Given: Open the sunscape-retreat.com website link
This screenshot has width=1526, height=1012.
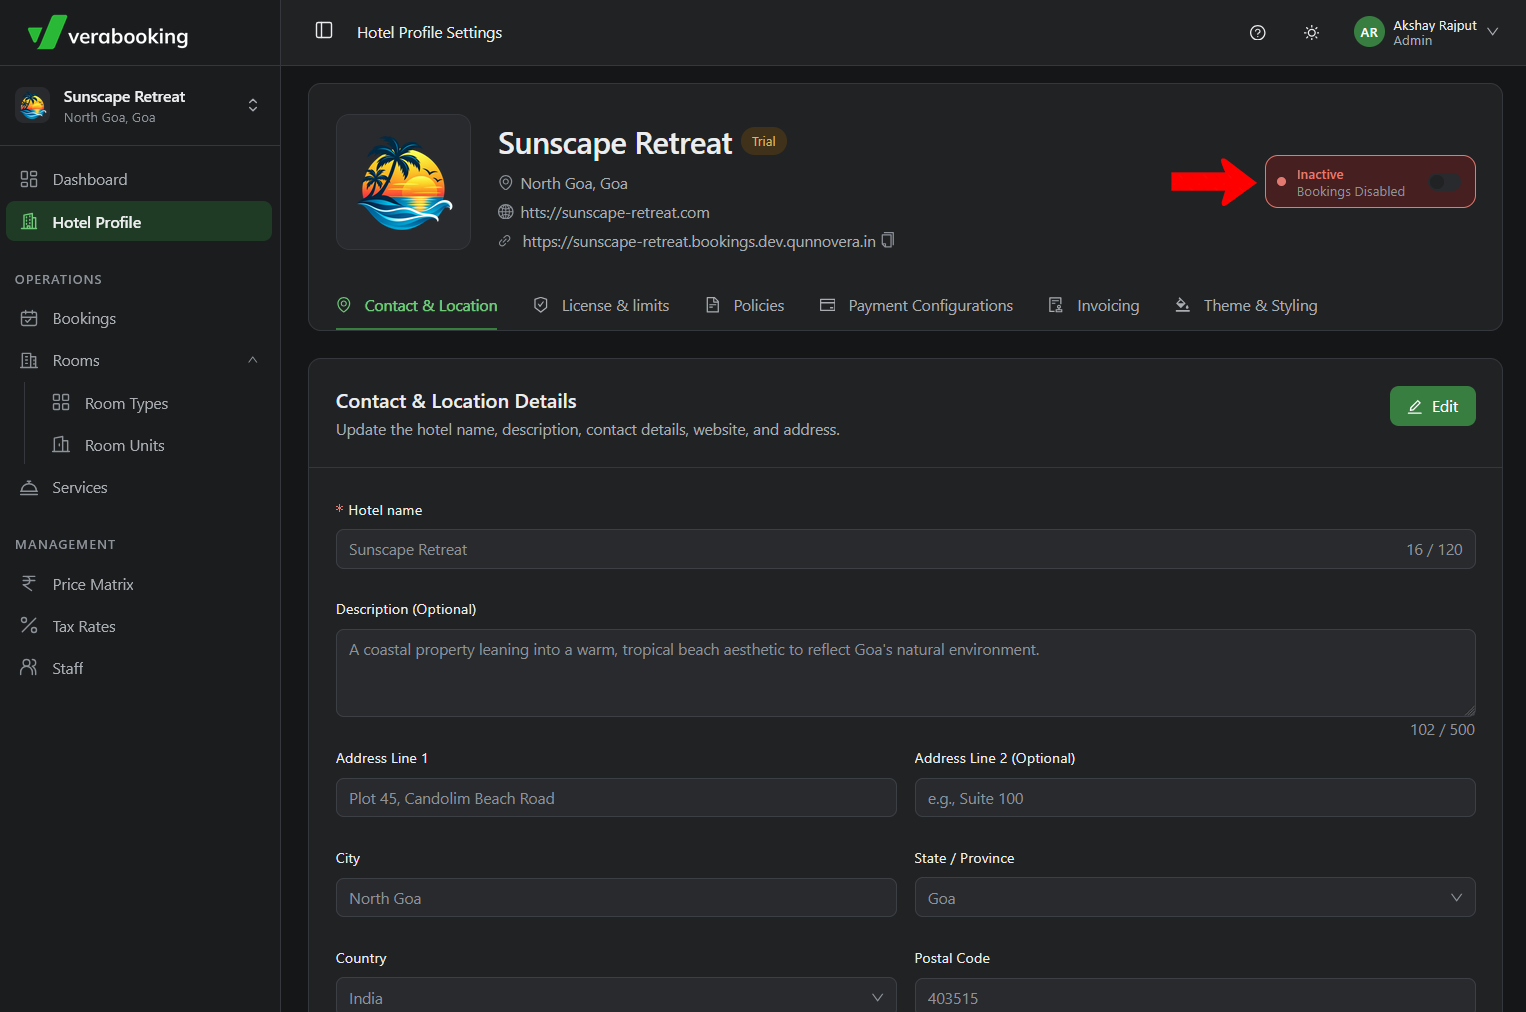Looking at the screenshot, I should (x=615, y=212).
